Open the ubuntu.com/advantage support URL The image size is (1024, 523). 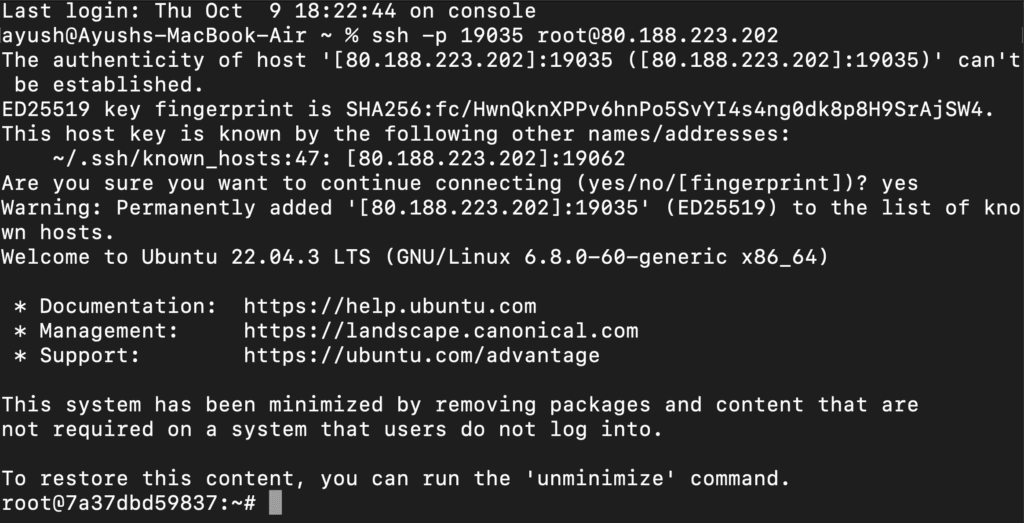pyautogui.click(x=422, y=355)
